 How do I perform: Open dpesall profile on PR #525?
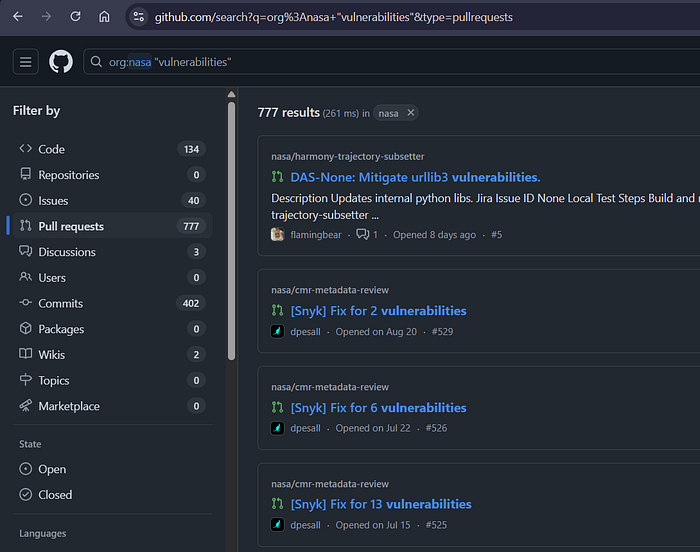[x=305, y=525]
